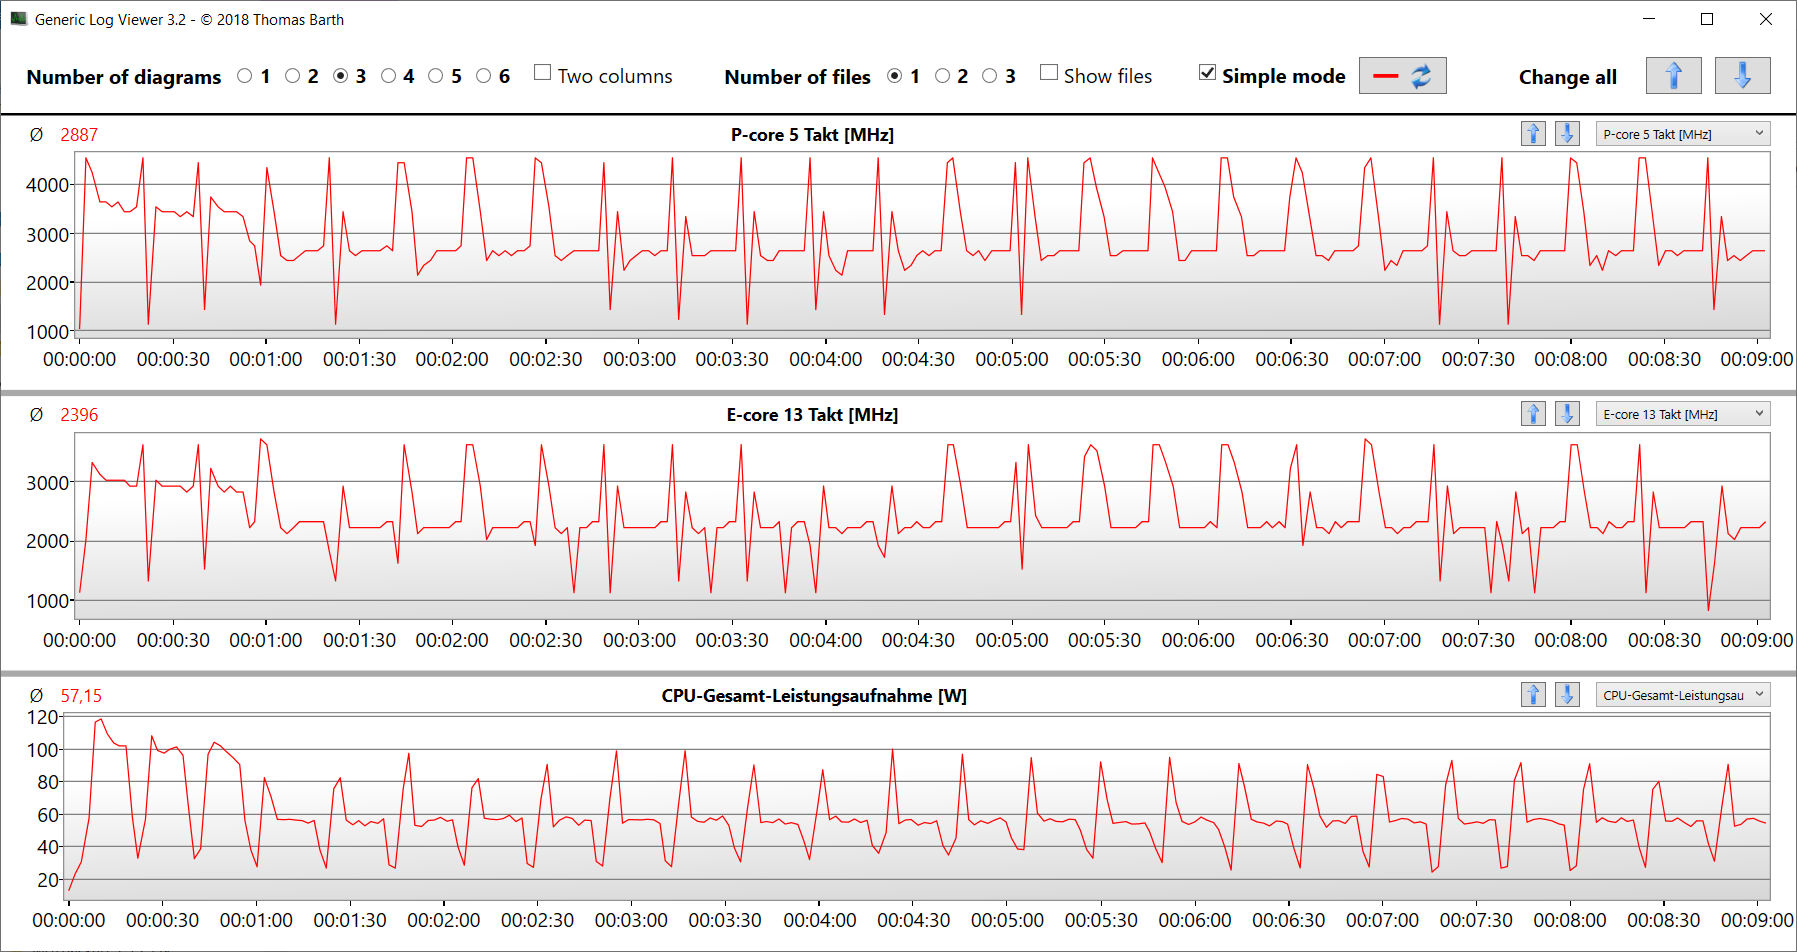Enable the Two columns checkbox

pos(543,73)
